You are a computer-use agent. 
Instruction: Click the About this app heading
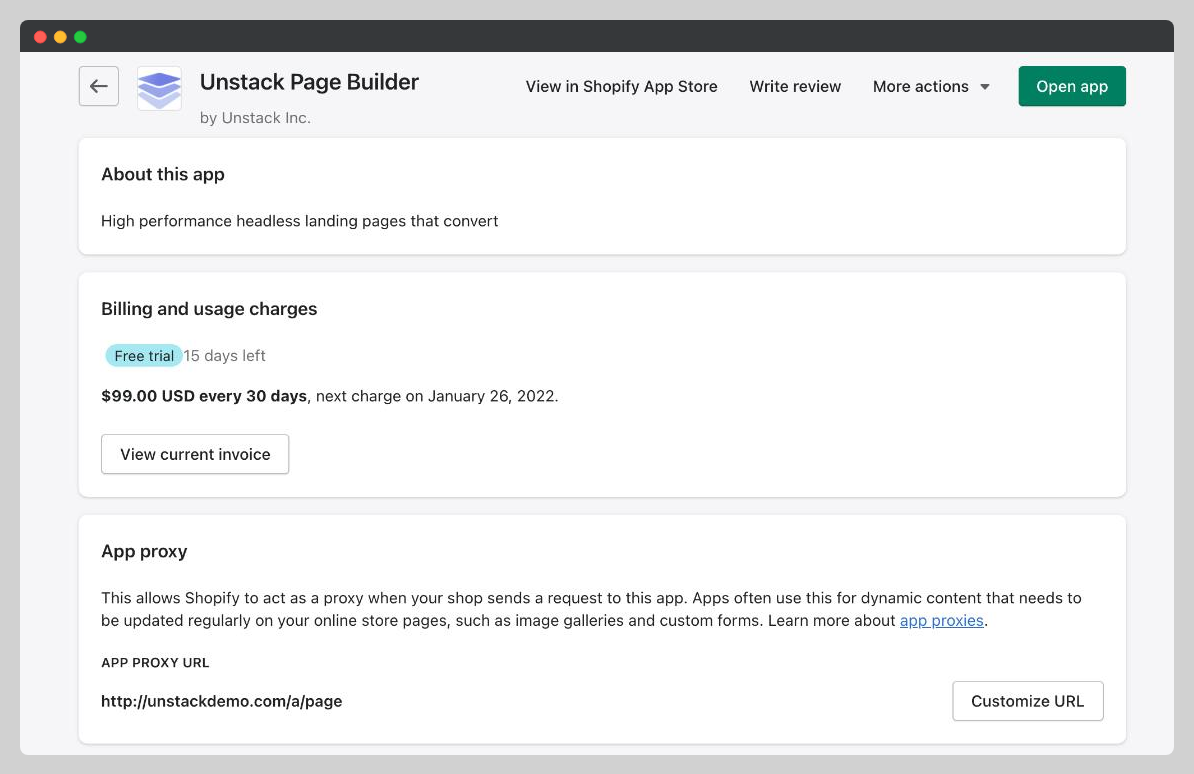163,174
